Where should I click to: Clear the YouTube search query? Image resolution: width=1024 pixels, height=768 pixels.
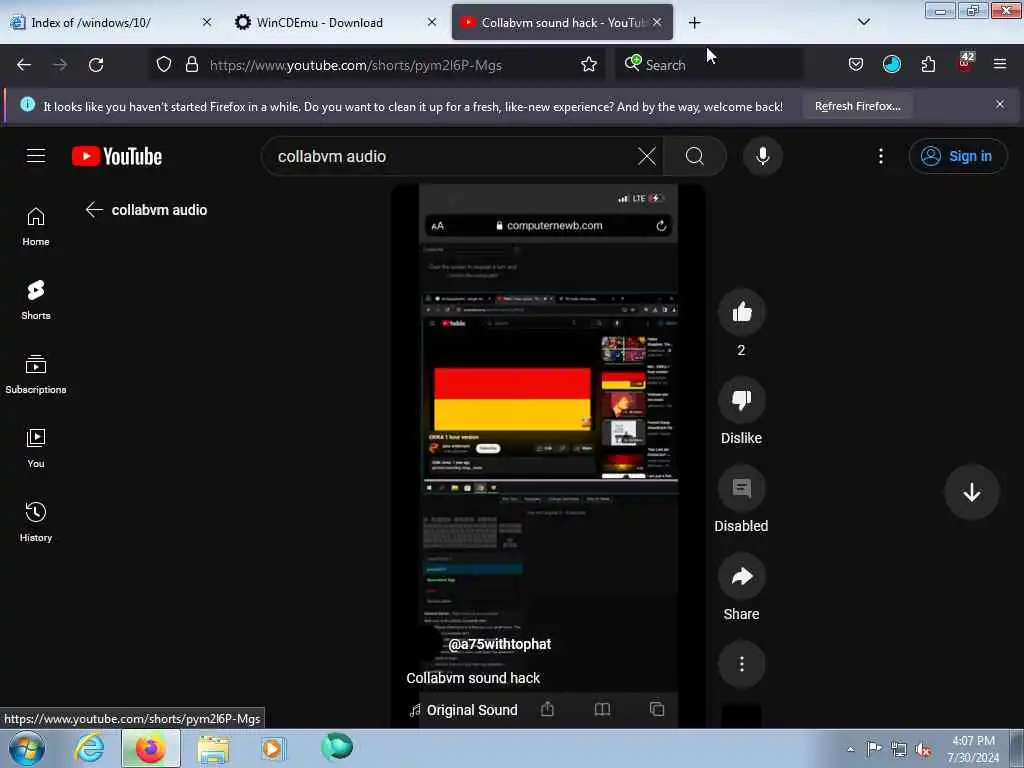tap(647, 157)
